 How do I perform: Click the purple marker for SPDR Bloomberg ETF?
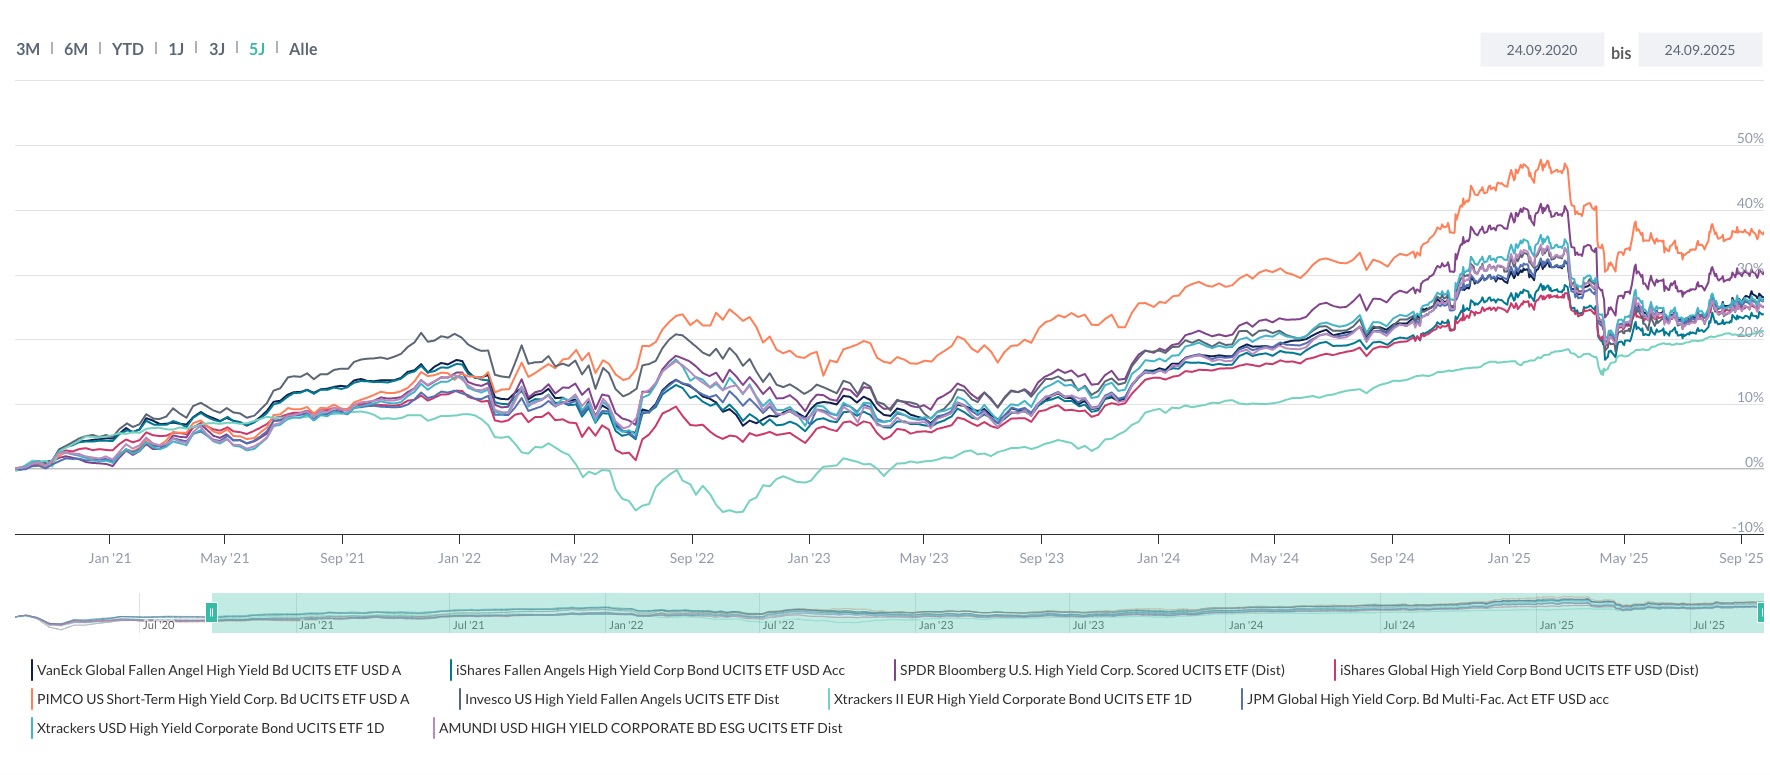click(893, 670)
